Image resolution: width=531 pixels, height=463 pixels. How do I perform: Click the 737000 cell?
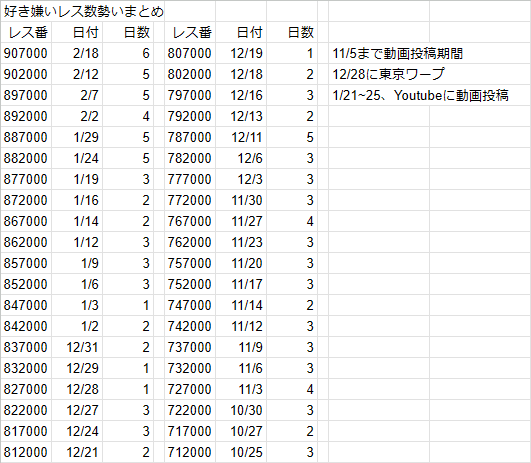click(190, 347)
